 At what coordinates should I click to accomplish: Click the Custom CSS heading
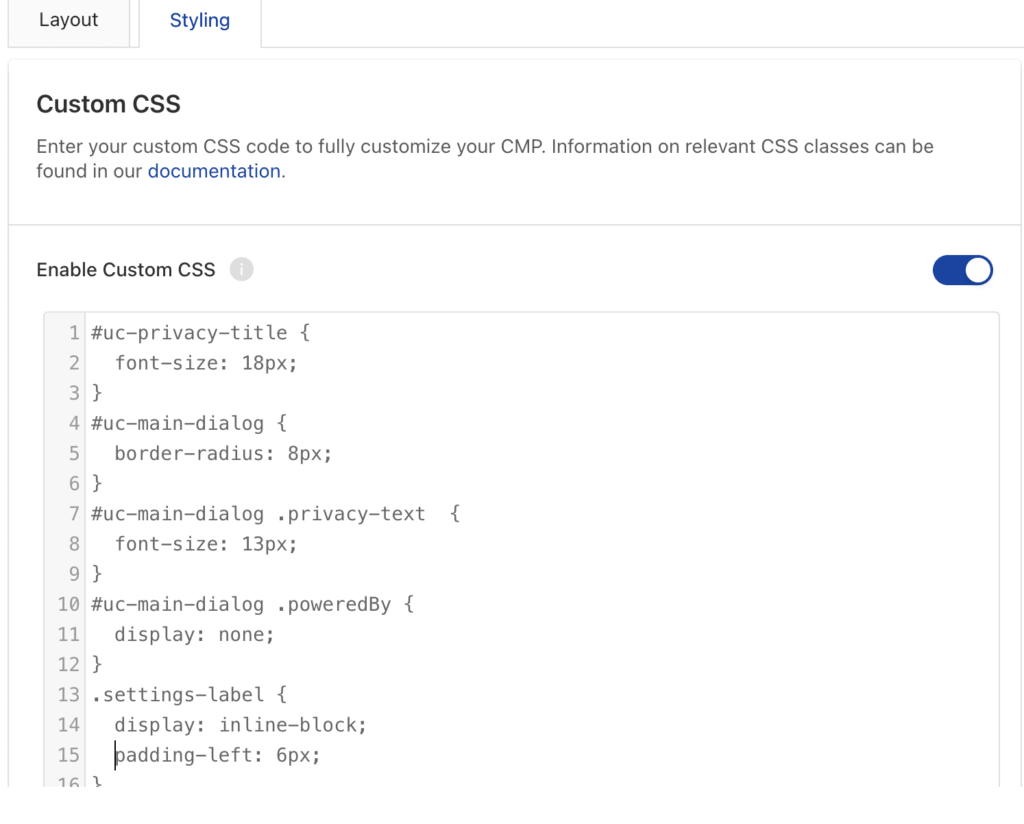[108, 104]
